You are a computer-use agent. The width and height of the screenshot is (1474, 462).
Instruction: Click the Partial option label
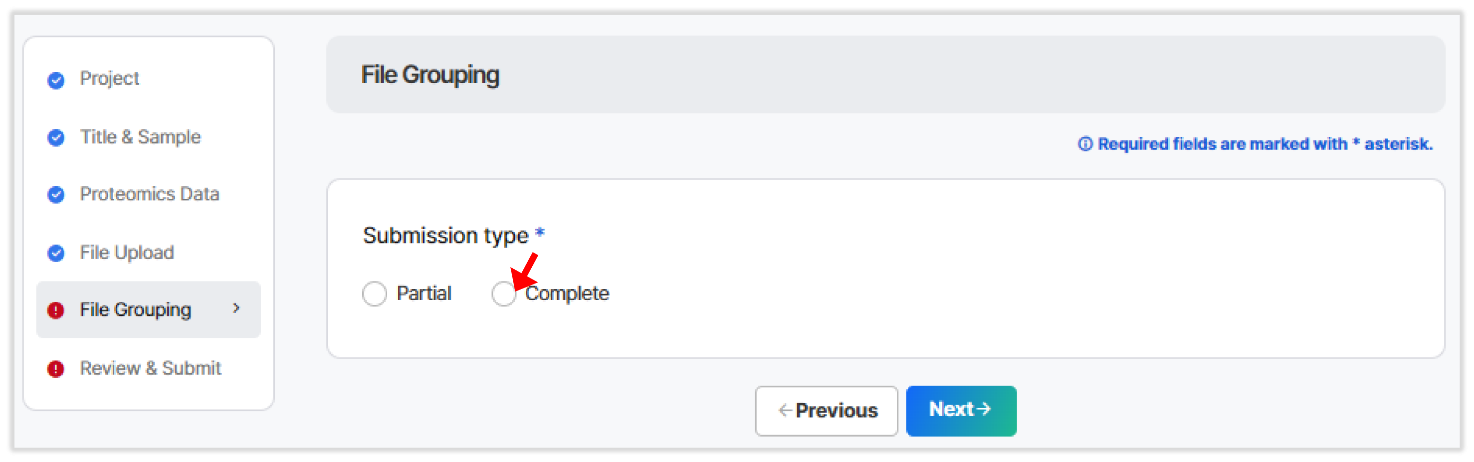[x=424, y=294]
